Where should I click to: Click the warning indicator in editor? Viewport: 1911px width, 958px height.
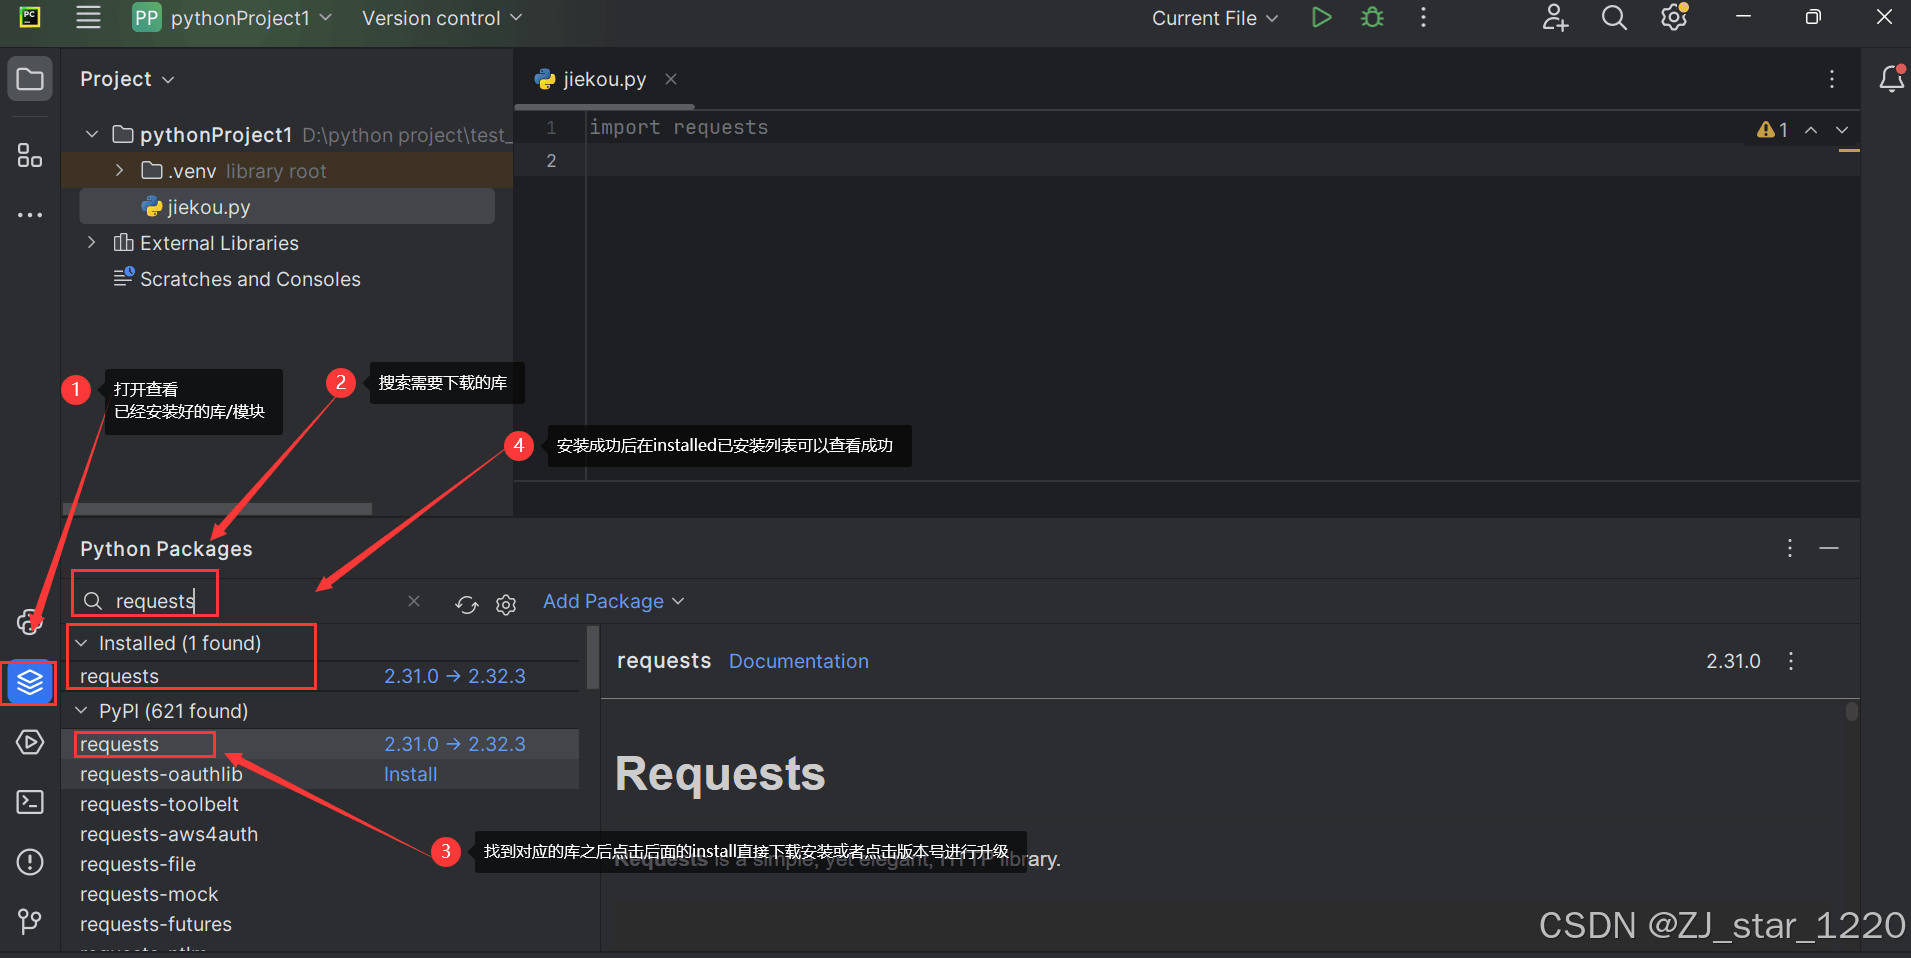tap(1773, 130)
